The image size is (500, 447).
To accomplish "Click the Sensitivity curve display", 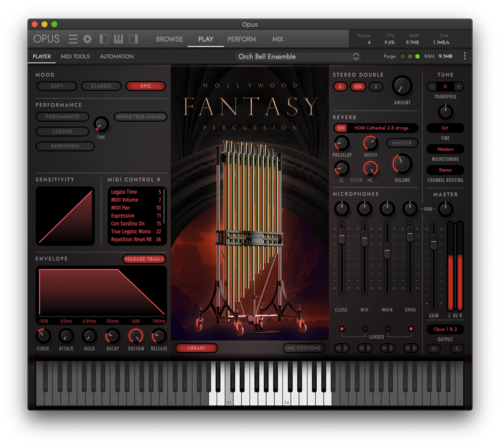I will click(65, 216).
